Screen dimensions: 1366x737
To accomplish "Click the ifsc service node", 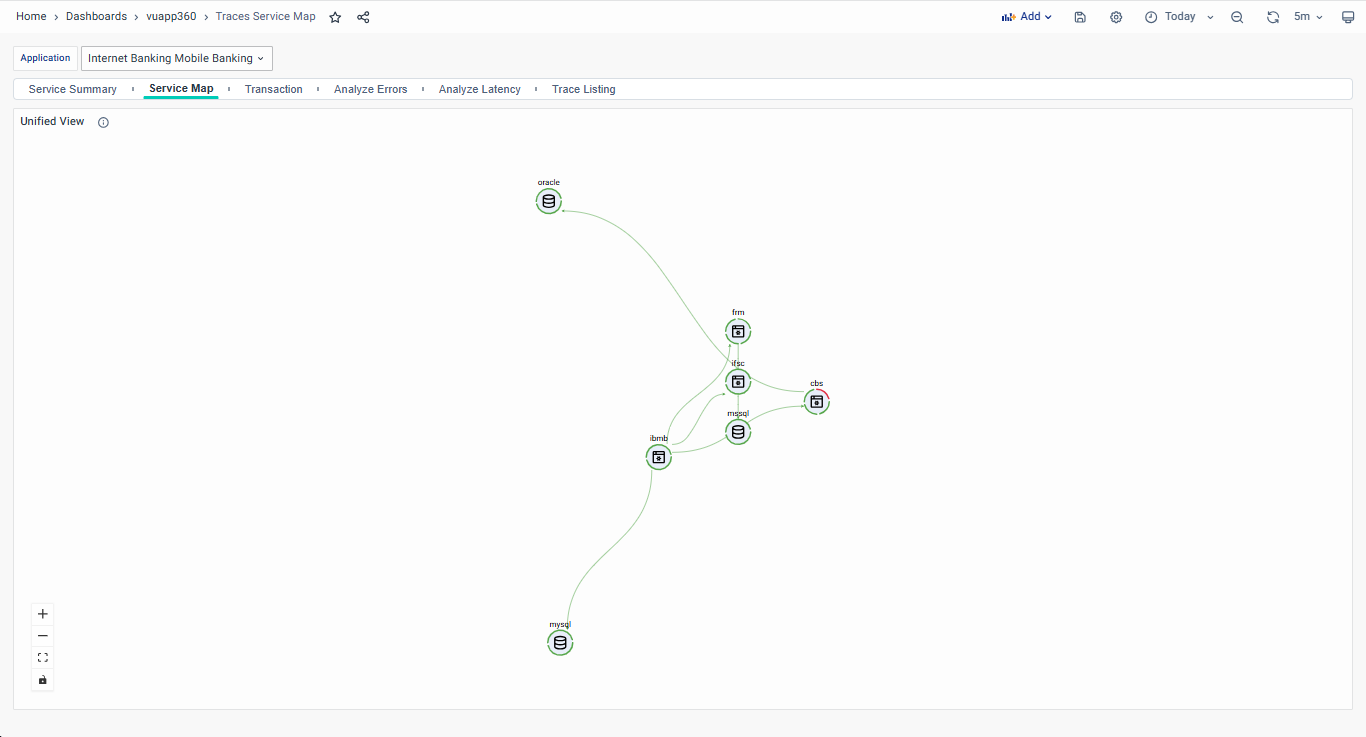I will coord(738,381).
